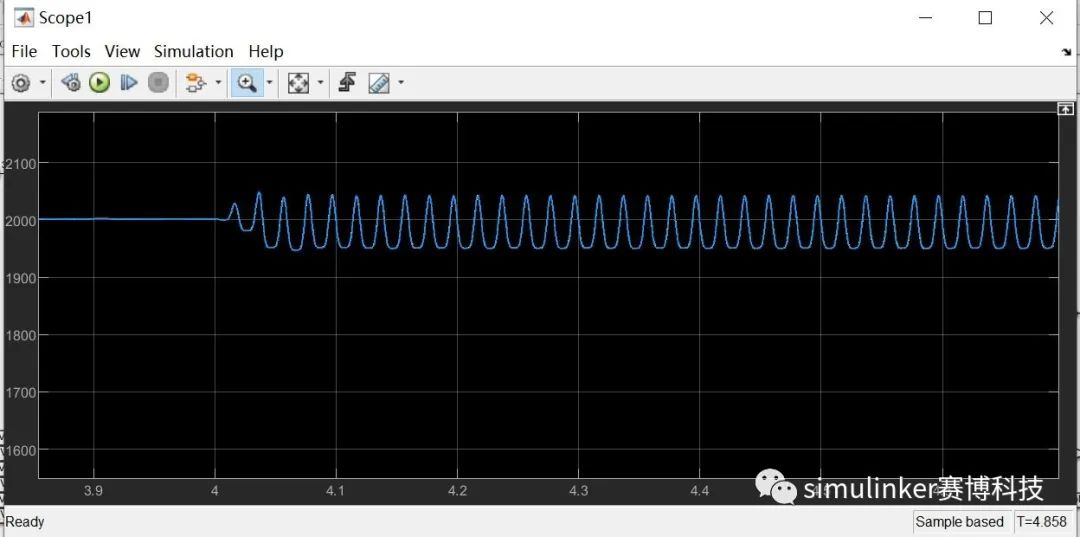Click the 4 x-axis tick label
This screenshot has width=1080, height=537.
pyautogui.click(x=215, y=491)
